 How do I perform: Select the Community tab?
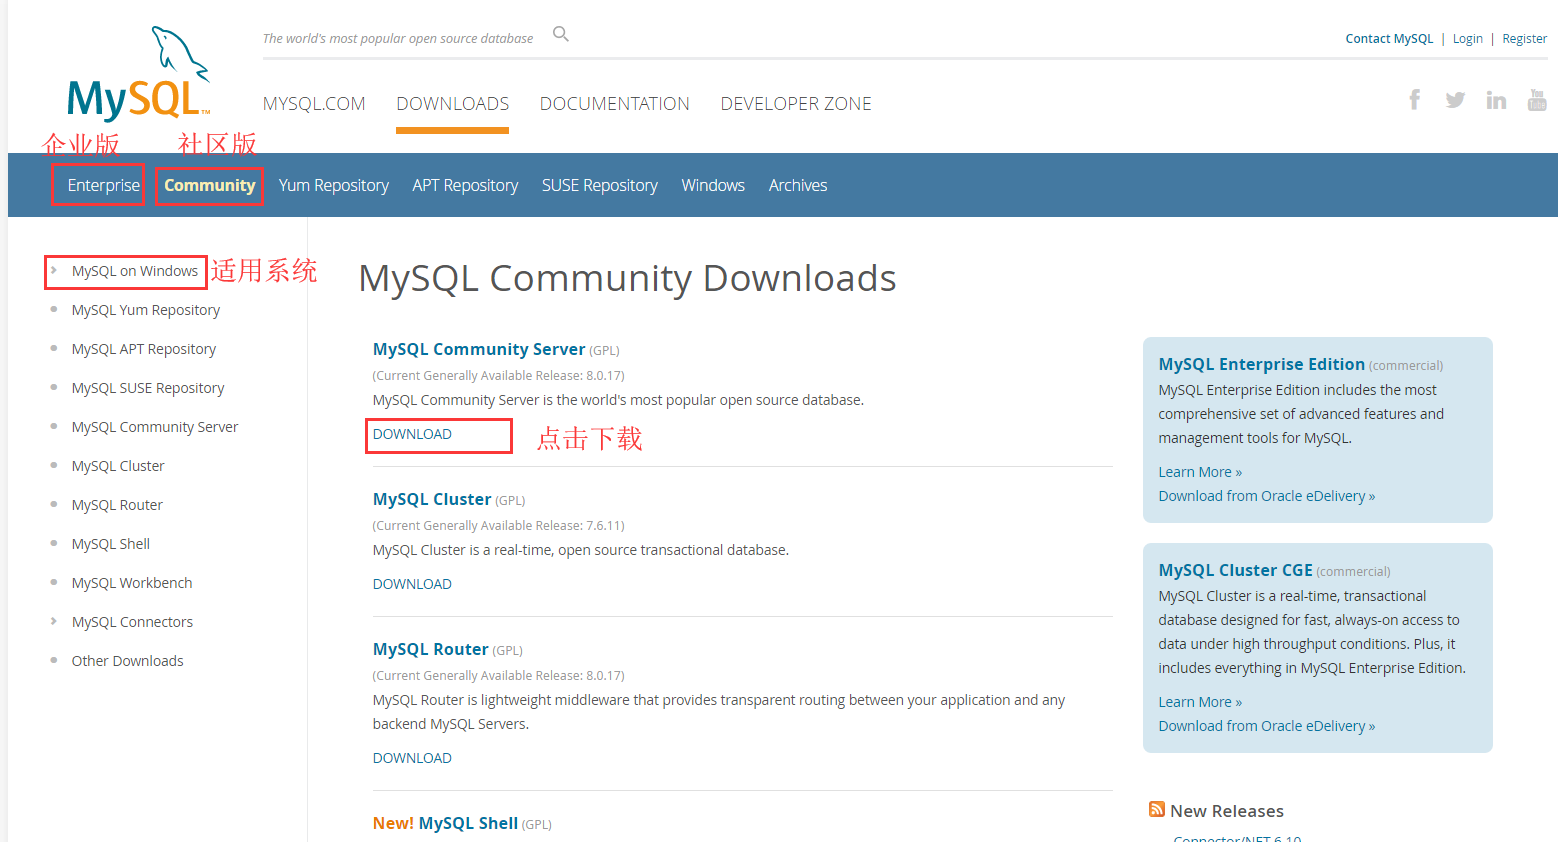(x=208, y=184)
